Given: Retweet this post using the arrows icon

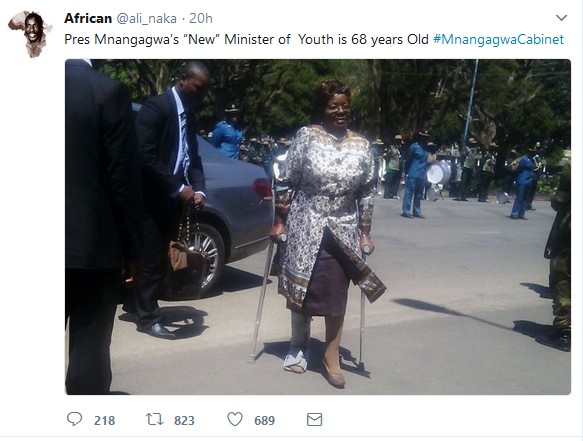Looking at the screenshot, I should click(x=154, y=419).
